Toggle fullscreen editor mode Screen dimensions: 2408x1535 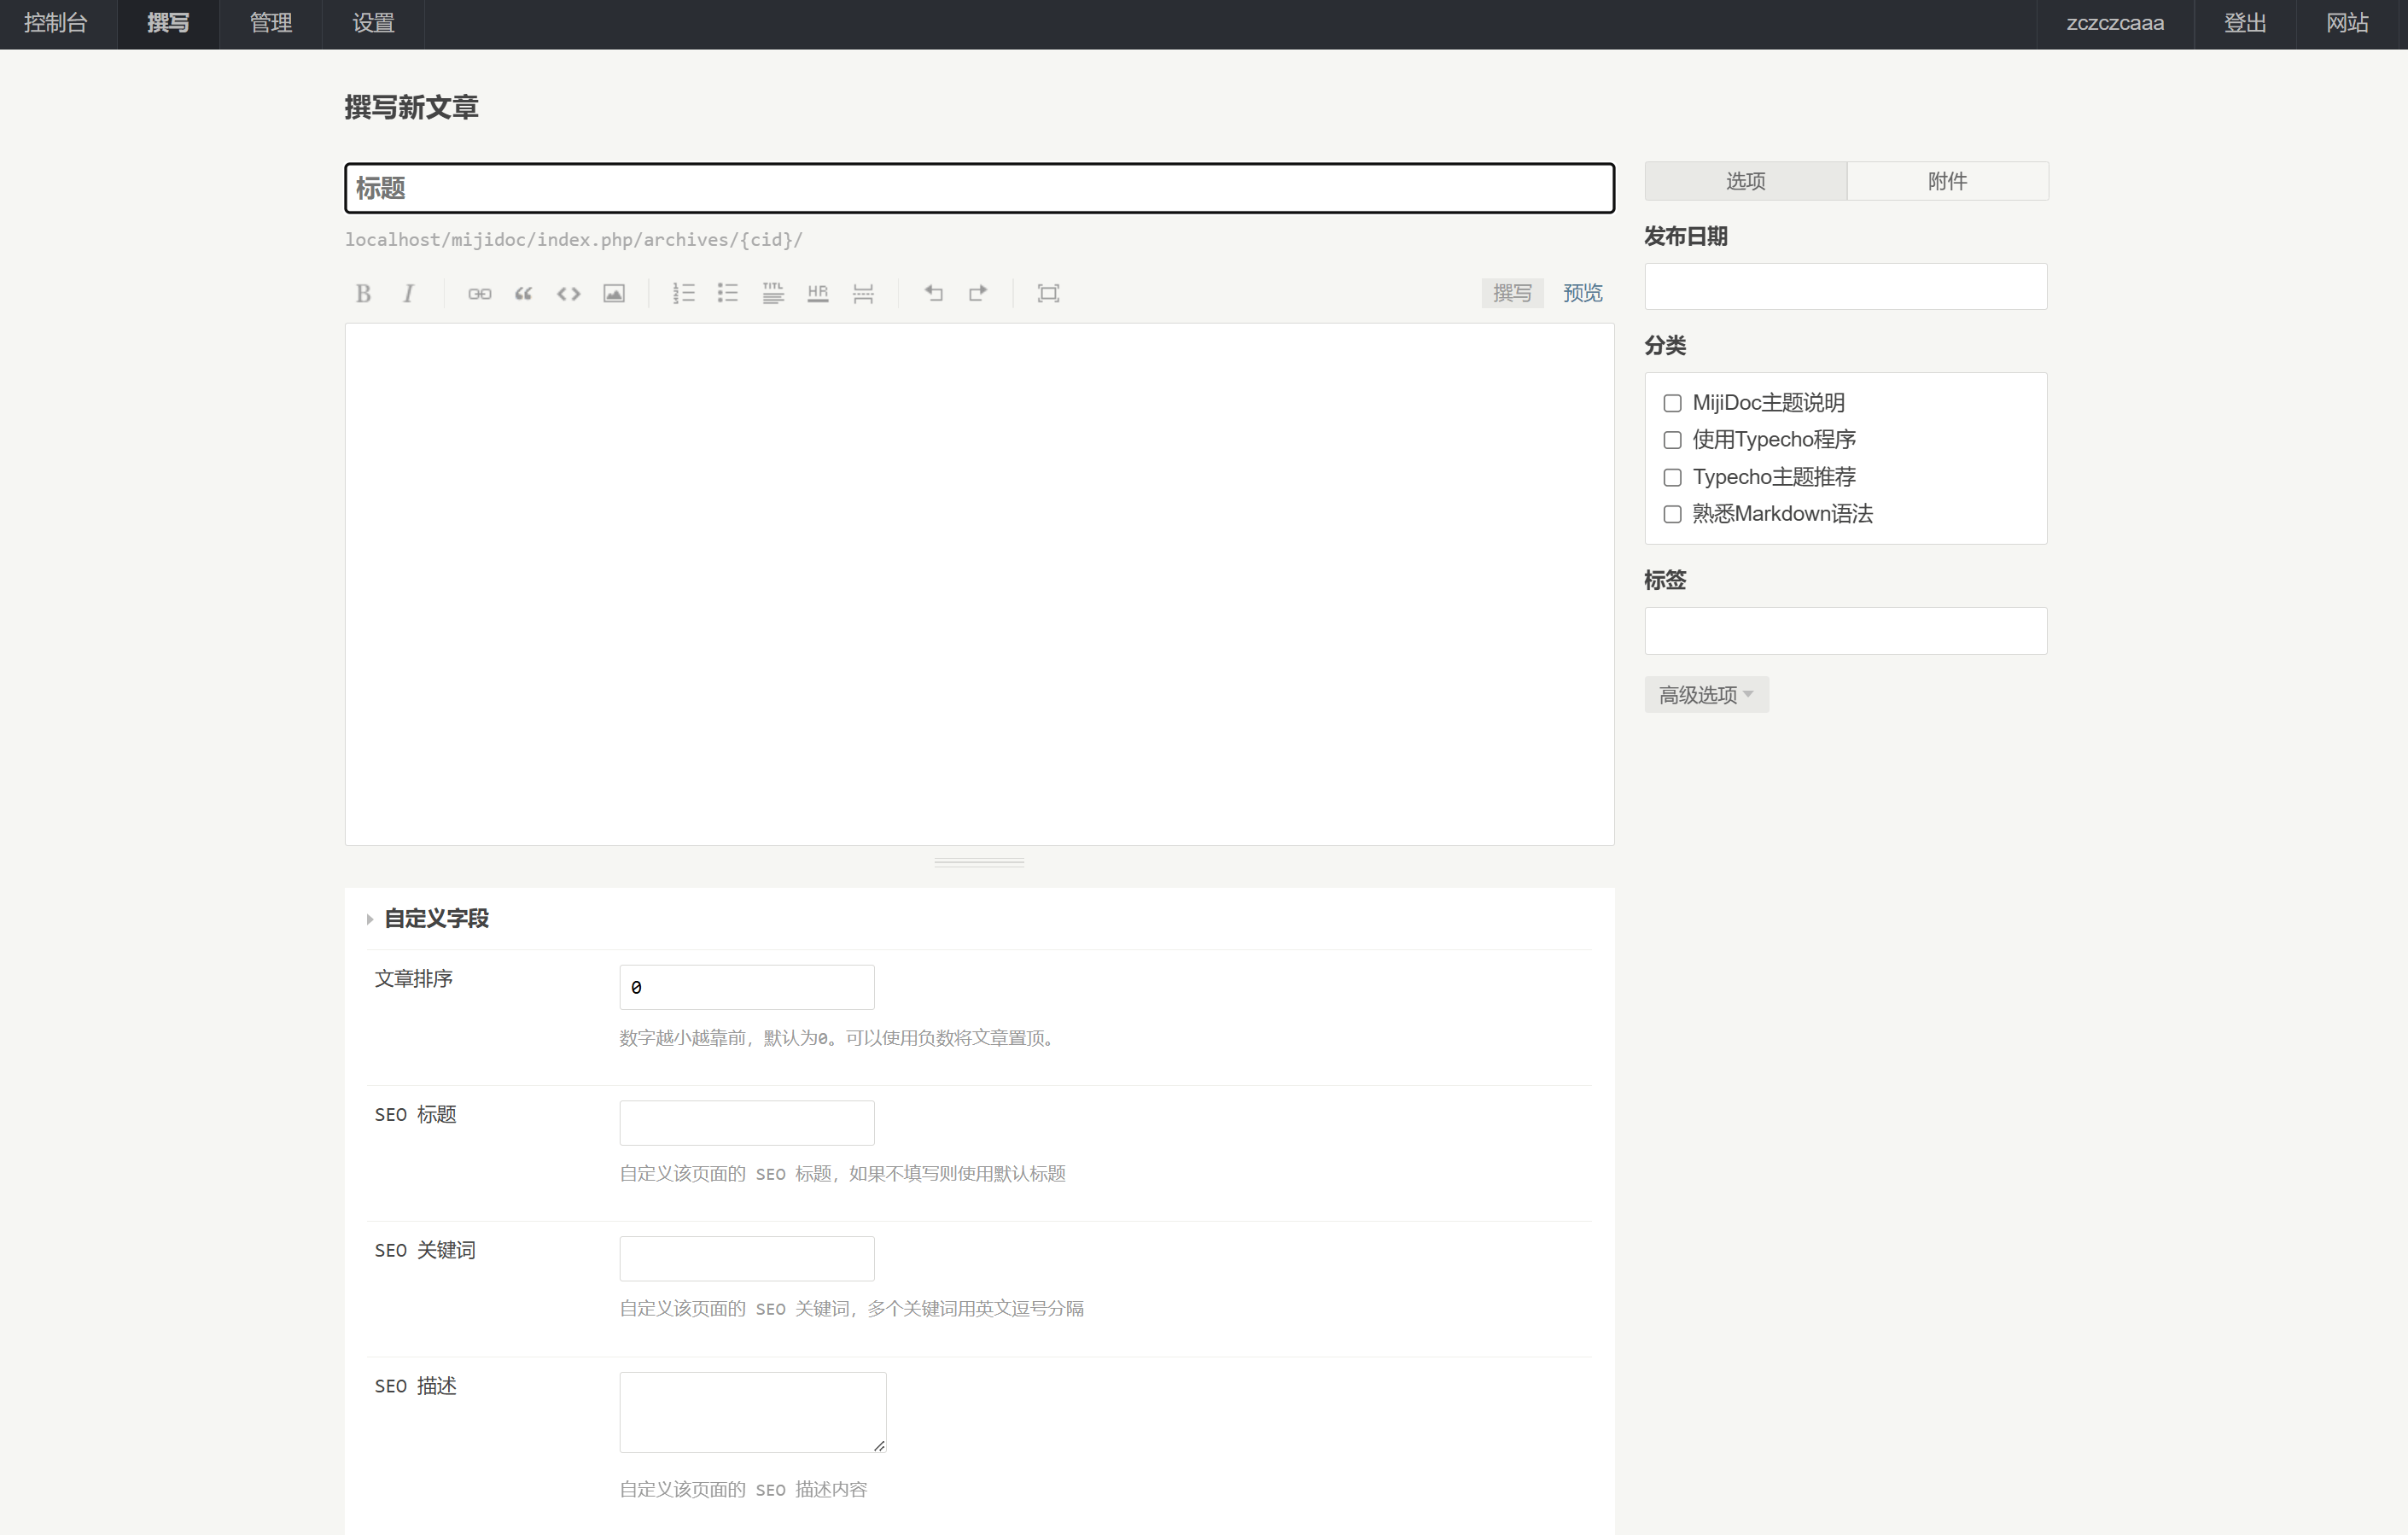(1048, 293)
